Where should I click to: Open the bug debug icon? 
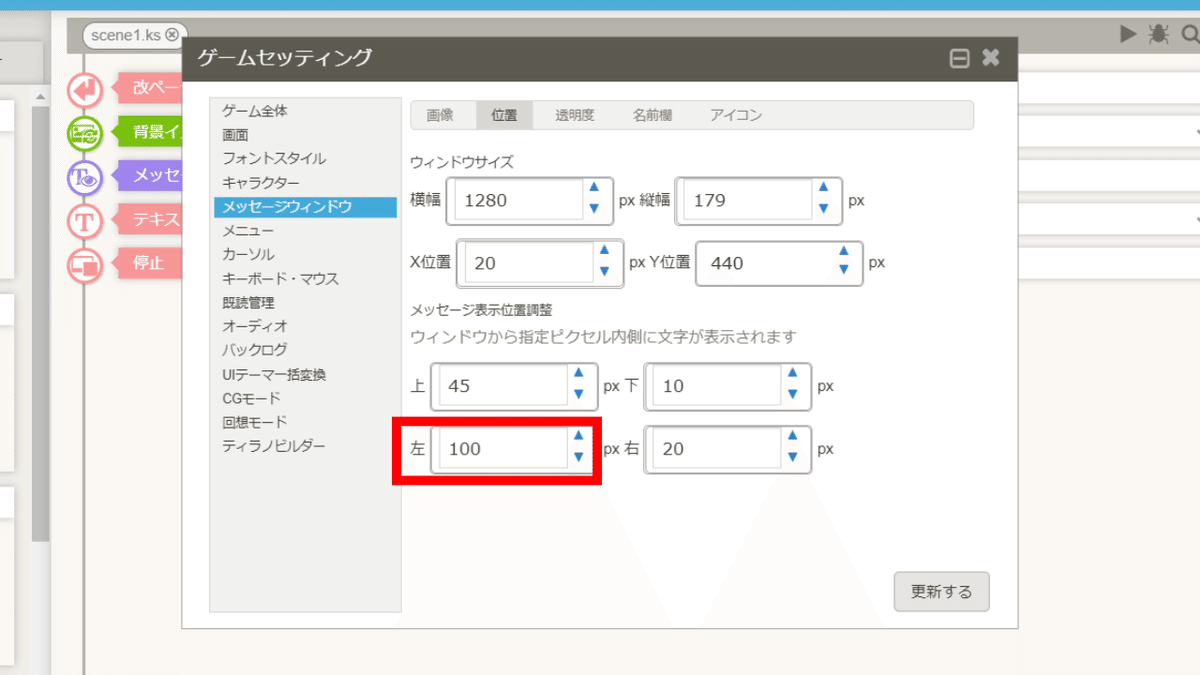pyautogui.click(x=1159, y=35)
